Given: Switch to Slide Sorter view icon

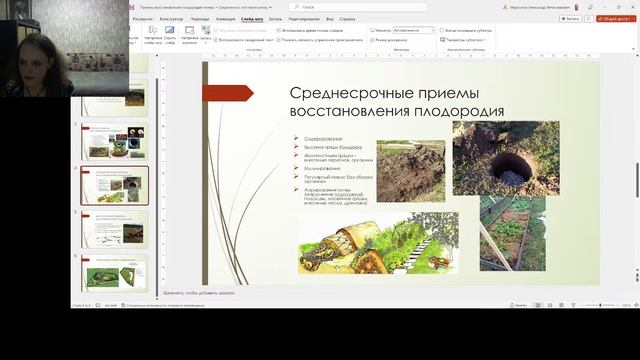Looking at the screenshot, I should [550, 305].
